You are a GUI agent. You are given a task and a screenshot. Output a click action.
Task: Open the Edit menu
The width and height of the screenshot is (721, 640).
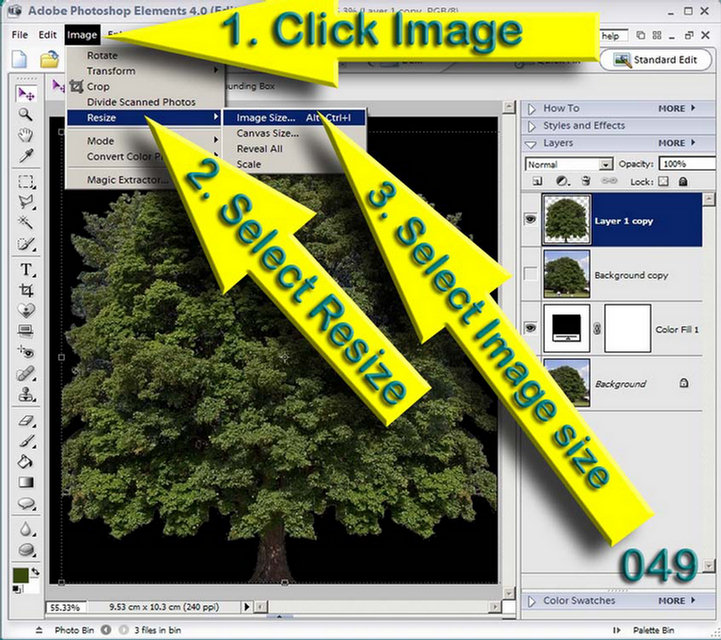(x=47, y=35)
